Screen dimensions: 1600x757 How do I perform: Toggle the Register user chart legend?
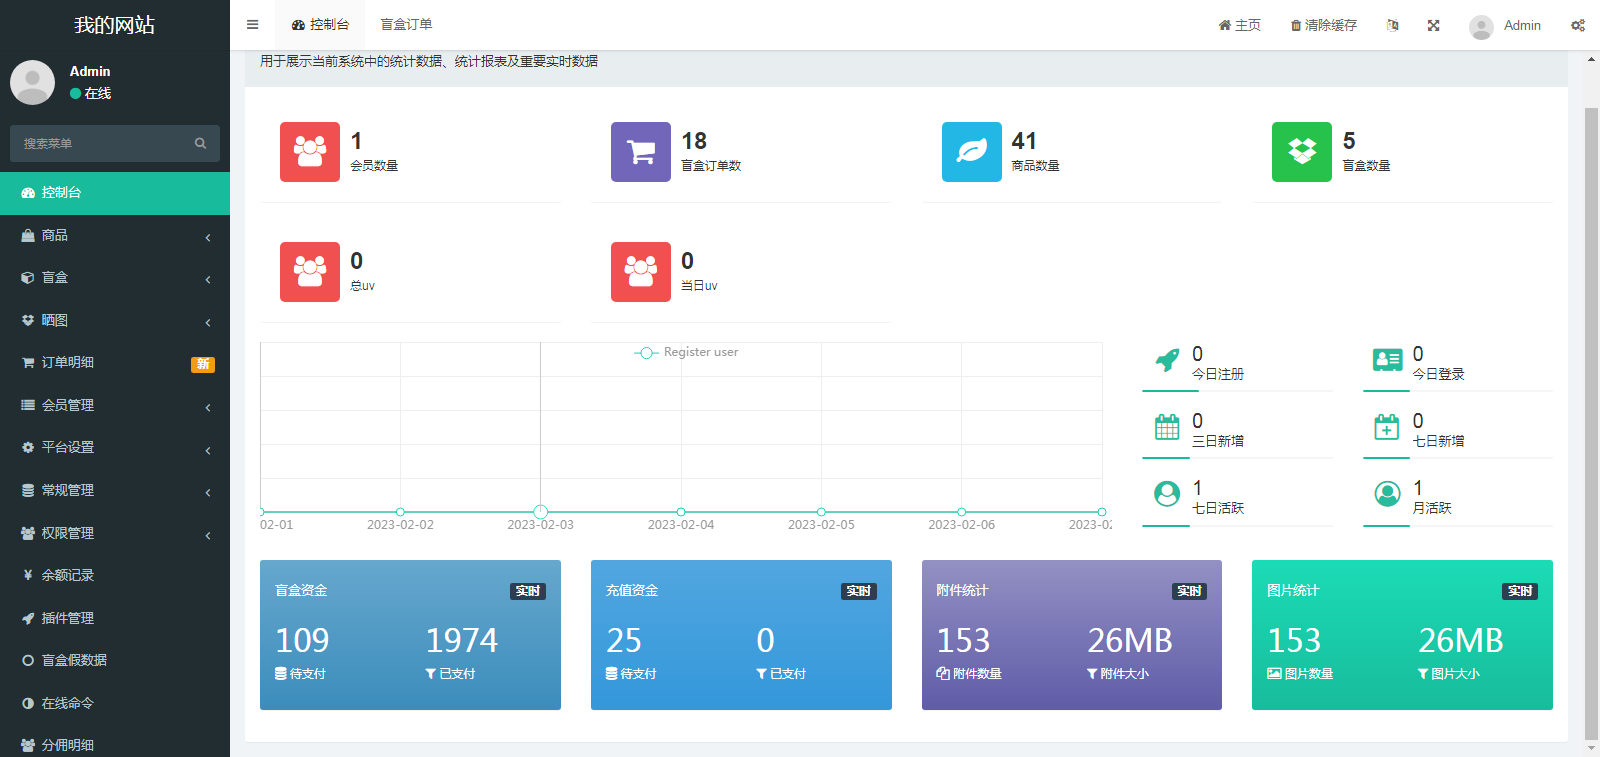point(687,352)
